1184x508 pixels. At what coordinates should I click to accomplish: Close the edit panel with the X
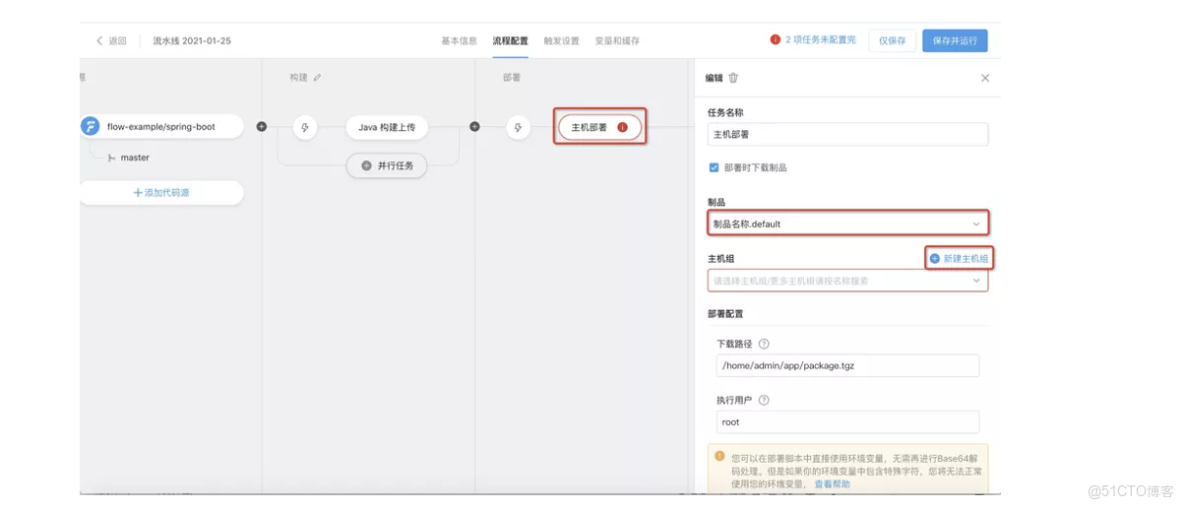click(x=985, y=78)
